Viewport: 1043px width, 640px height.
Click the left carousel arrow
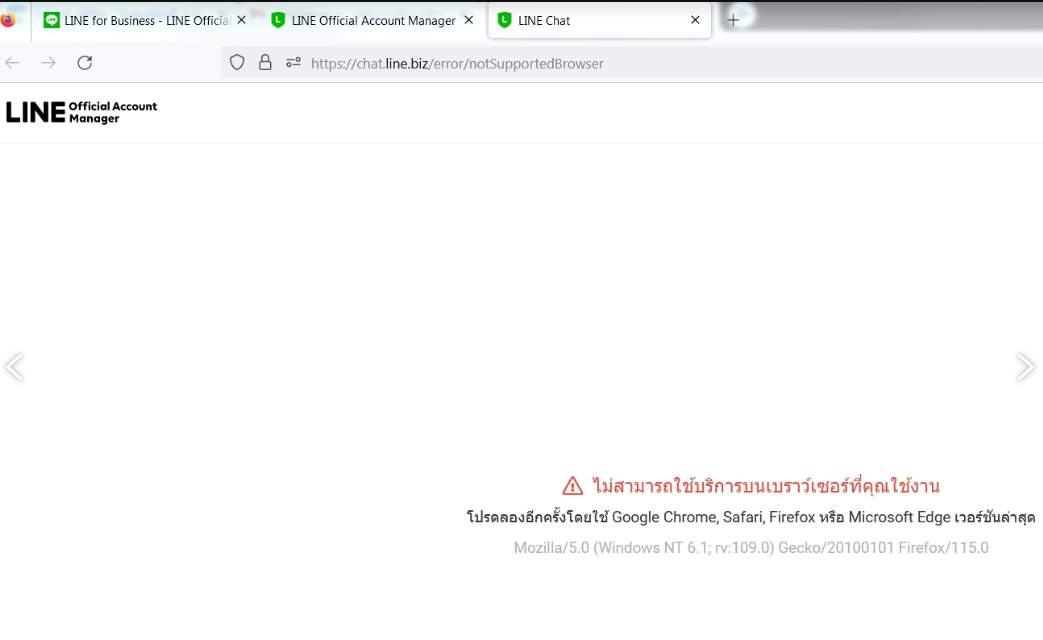14,367
